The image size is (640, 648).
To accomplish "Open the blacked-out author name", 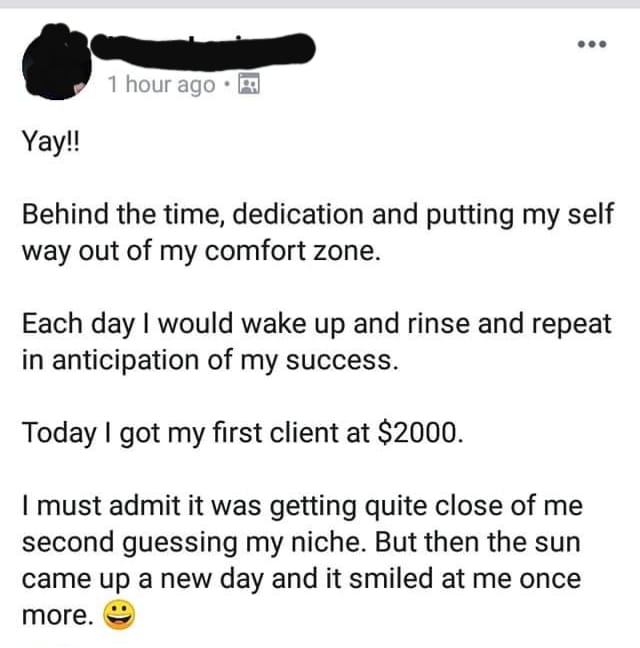I will pyautogui.click(x=203, y=50).
